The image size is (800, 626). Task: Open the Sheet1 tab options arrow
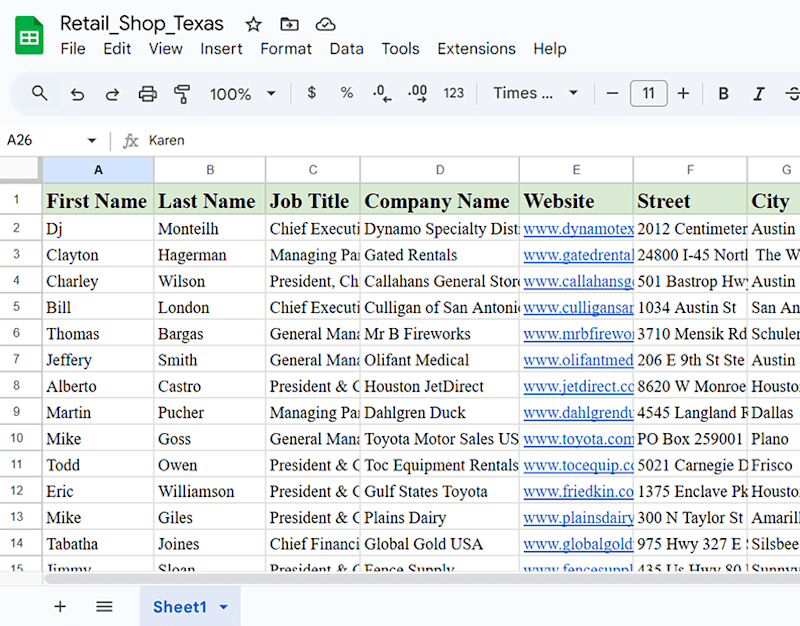pyautogui.click(x=223, y=607)
